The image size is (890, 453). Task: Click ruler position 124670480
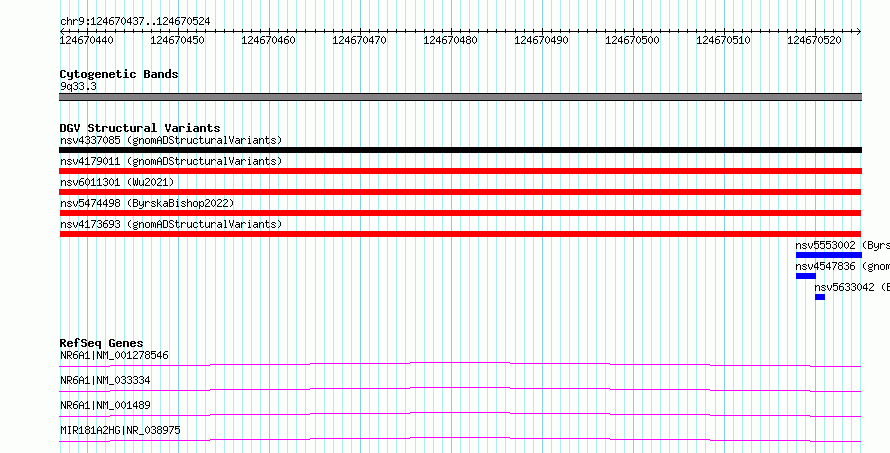(x=451, y=40)
